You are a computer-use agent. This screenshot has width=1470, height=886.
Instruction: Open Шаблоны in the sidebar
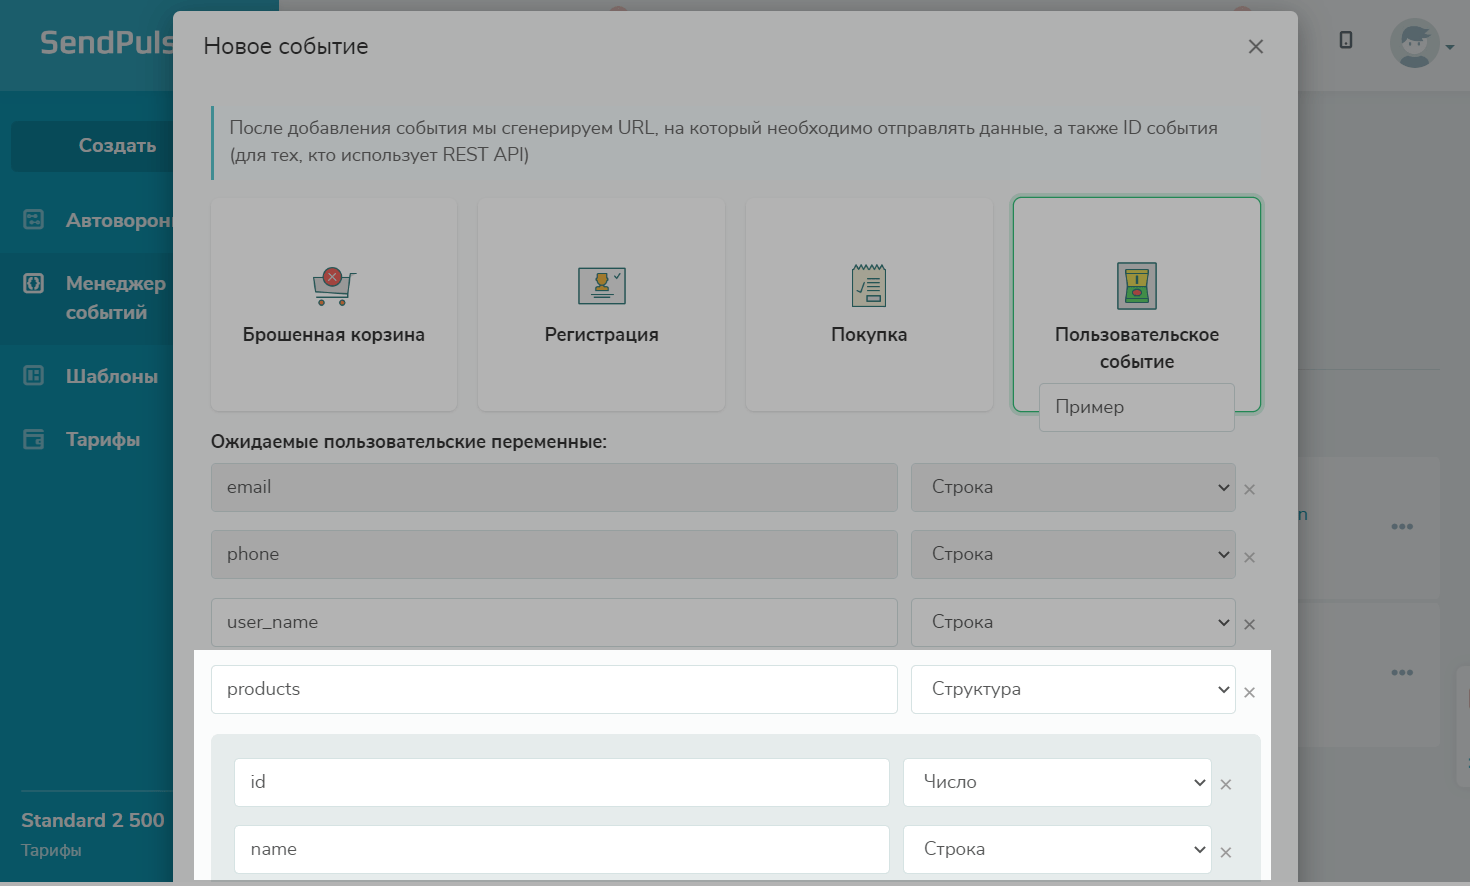111,376
